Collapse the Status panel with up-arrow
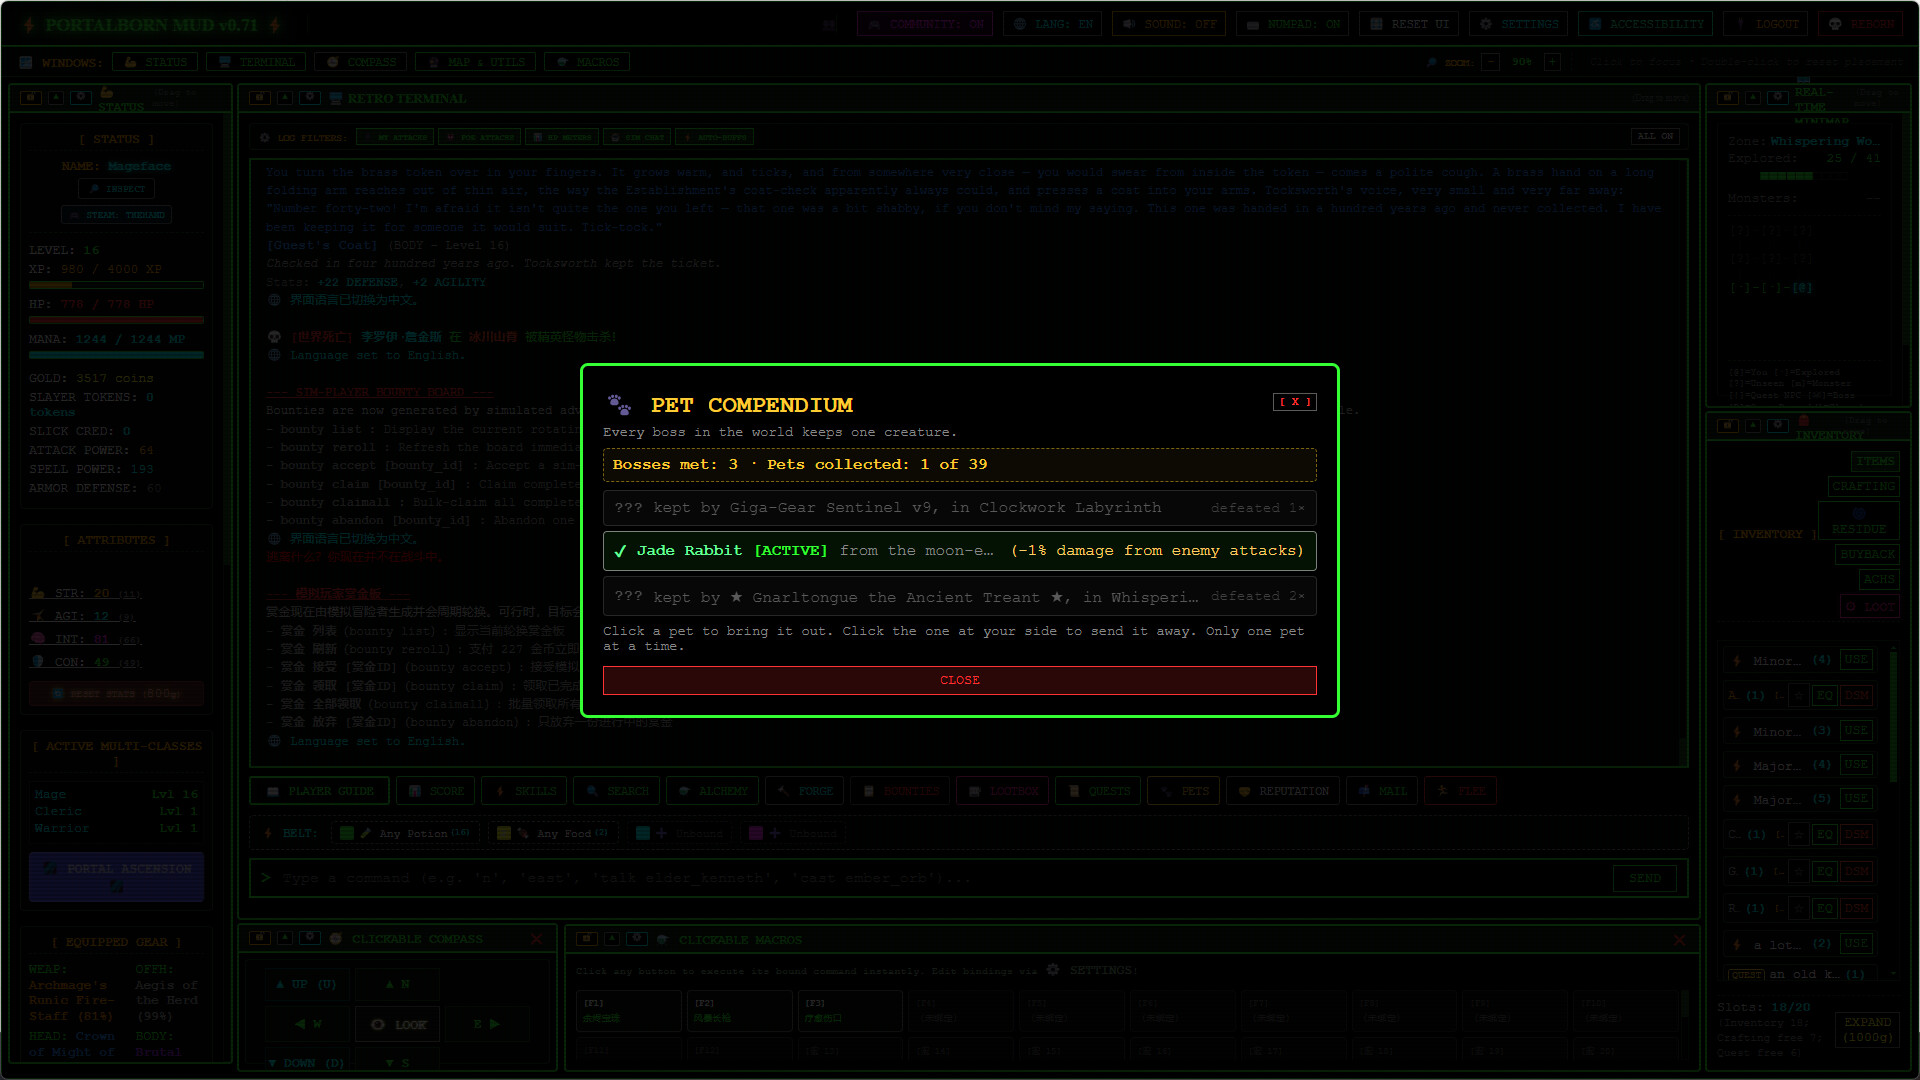 (56, 98)
